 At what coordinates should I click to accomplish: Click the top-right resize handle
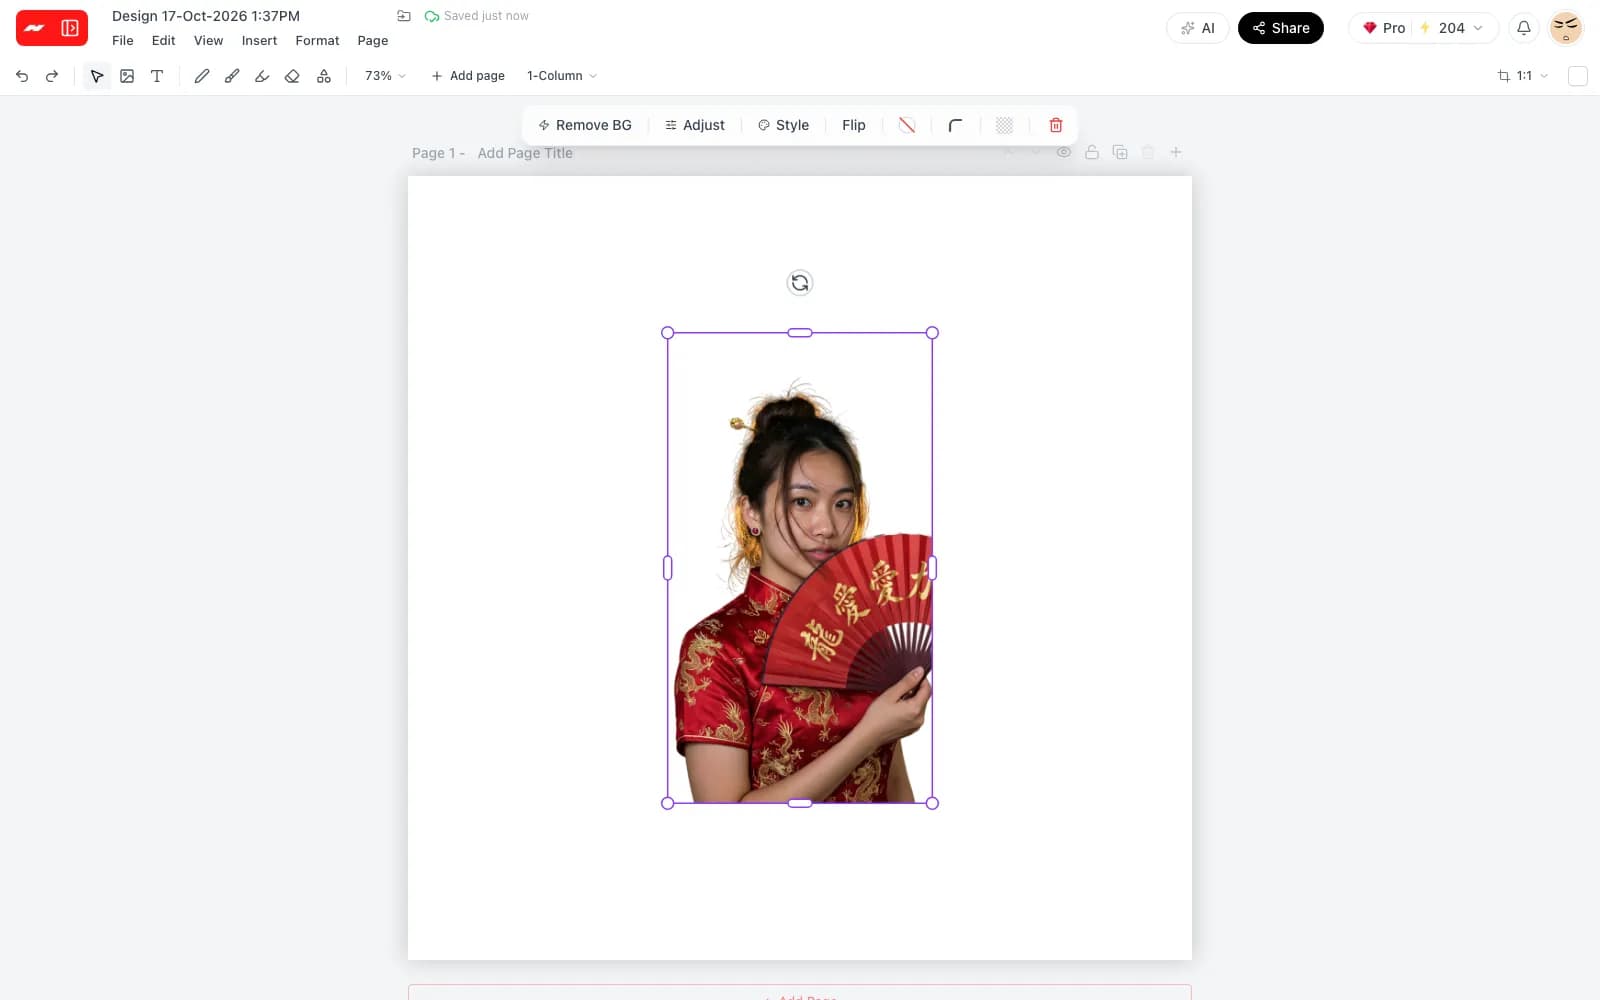tap(932, 333)
